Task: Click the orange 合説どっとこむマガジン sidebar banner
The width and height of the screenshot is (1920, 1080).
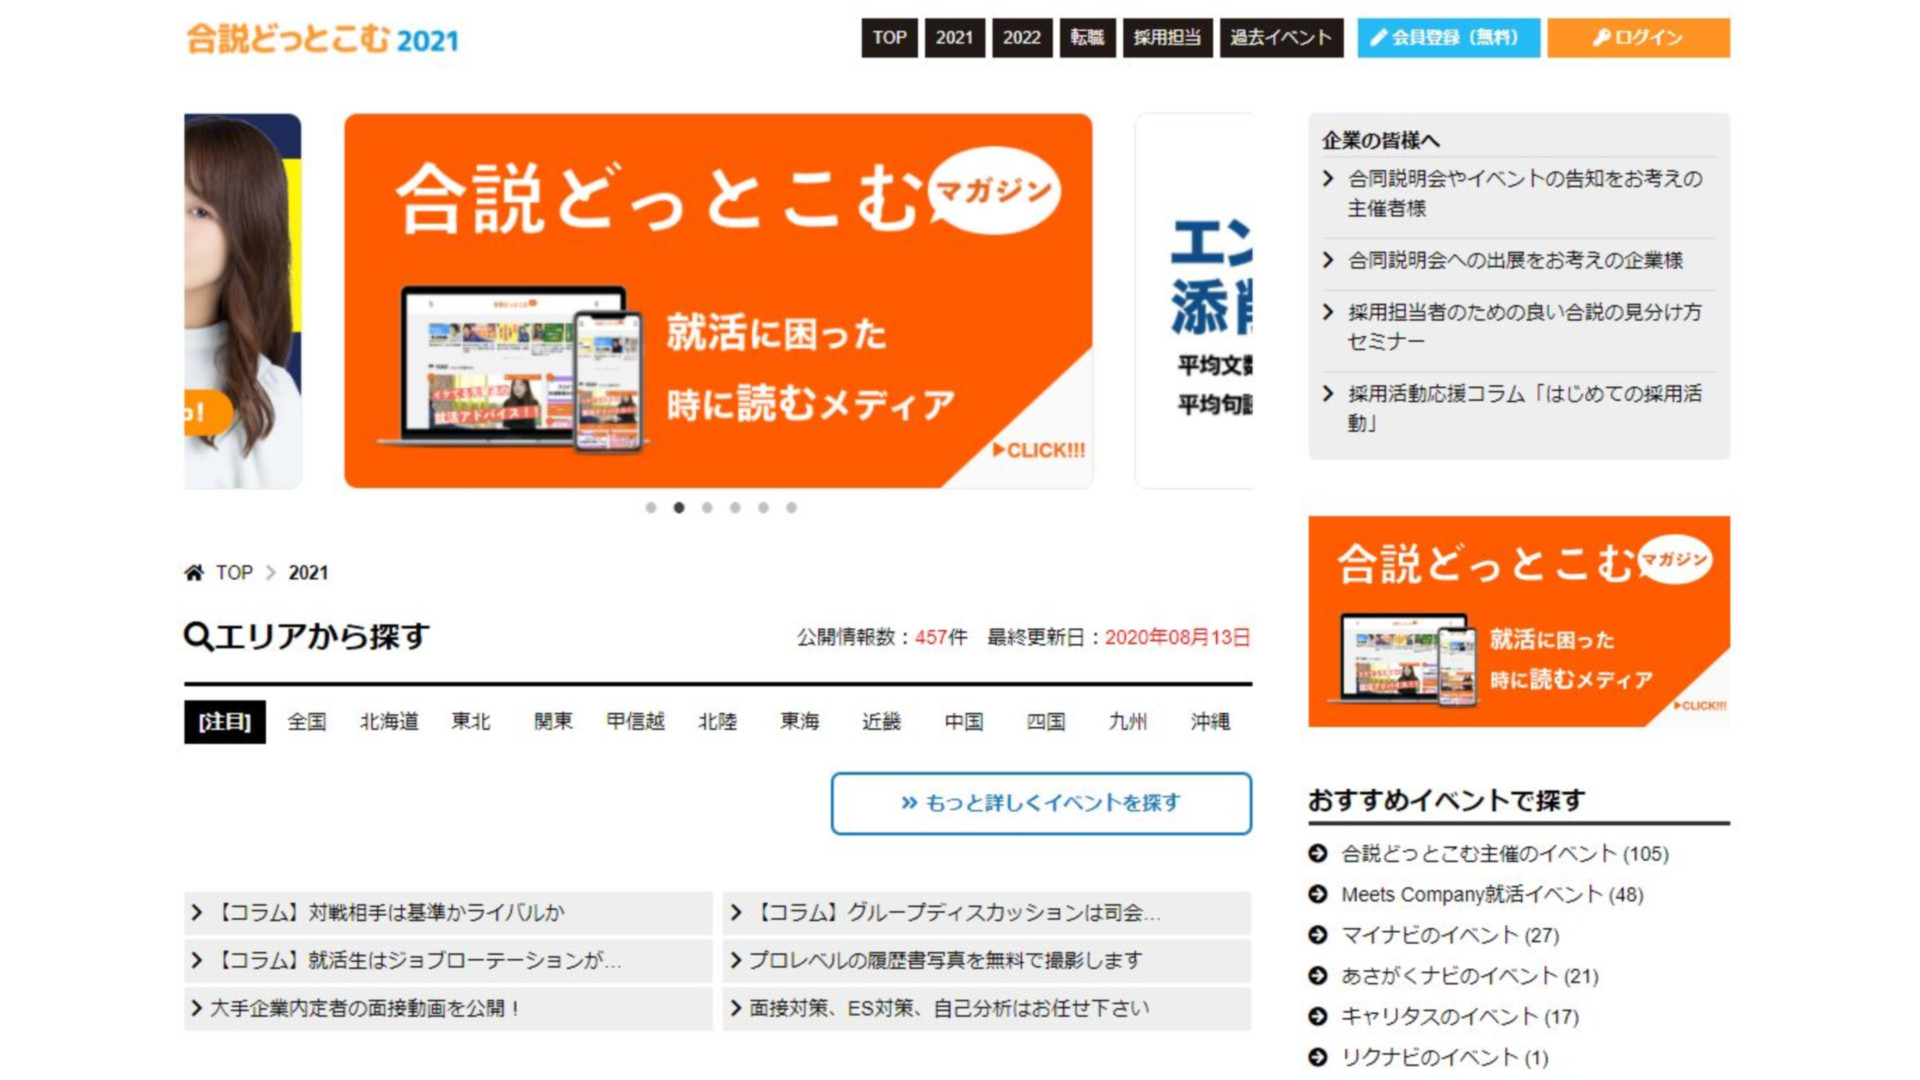Action: point(1518,621)
